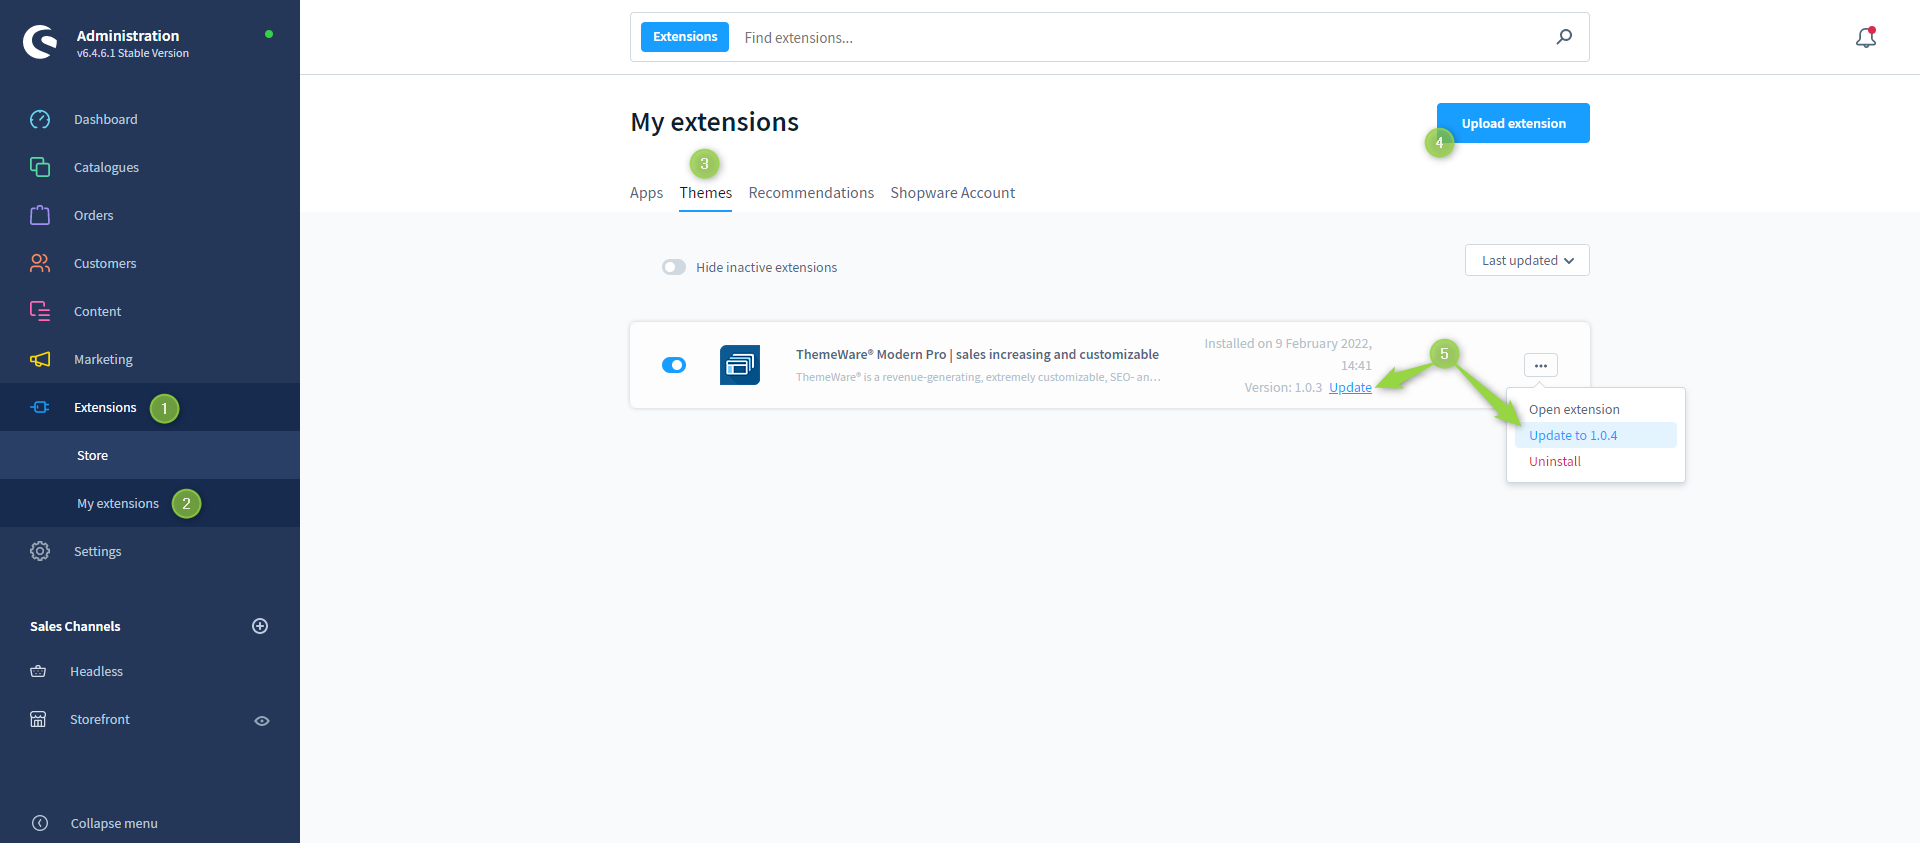This screenshot has width=1920, height=843.
Task: Click the Shopware logo icon
Action: click(40, 42)
